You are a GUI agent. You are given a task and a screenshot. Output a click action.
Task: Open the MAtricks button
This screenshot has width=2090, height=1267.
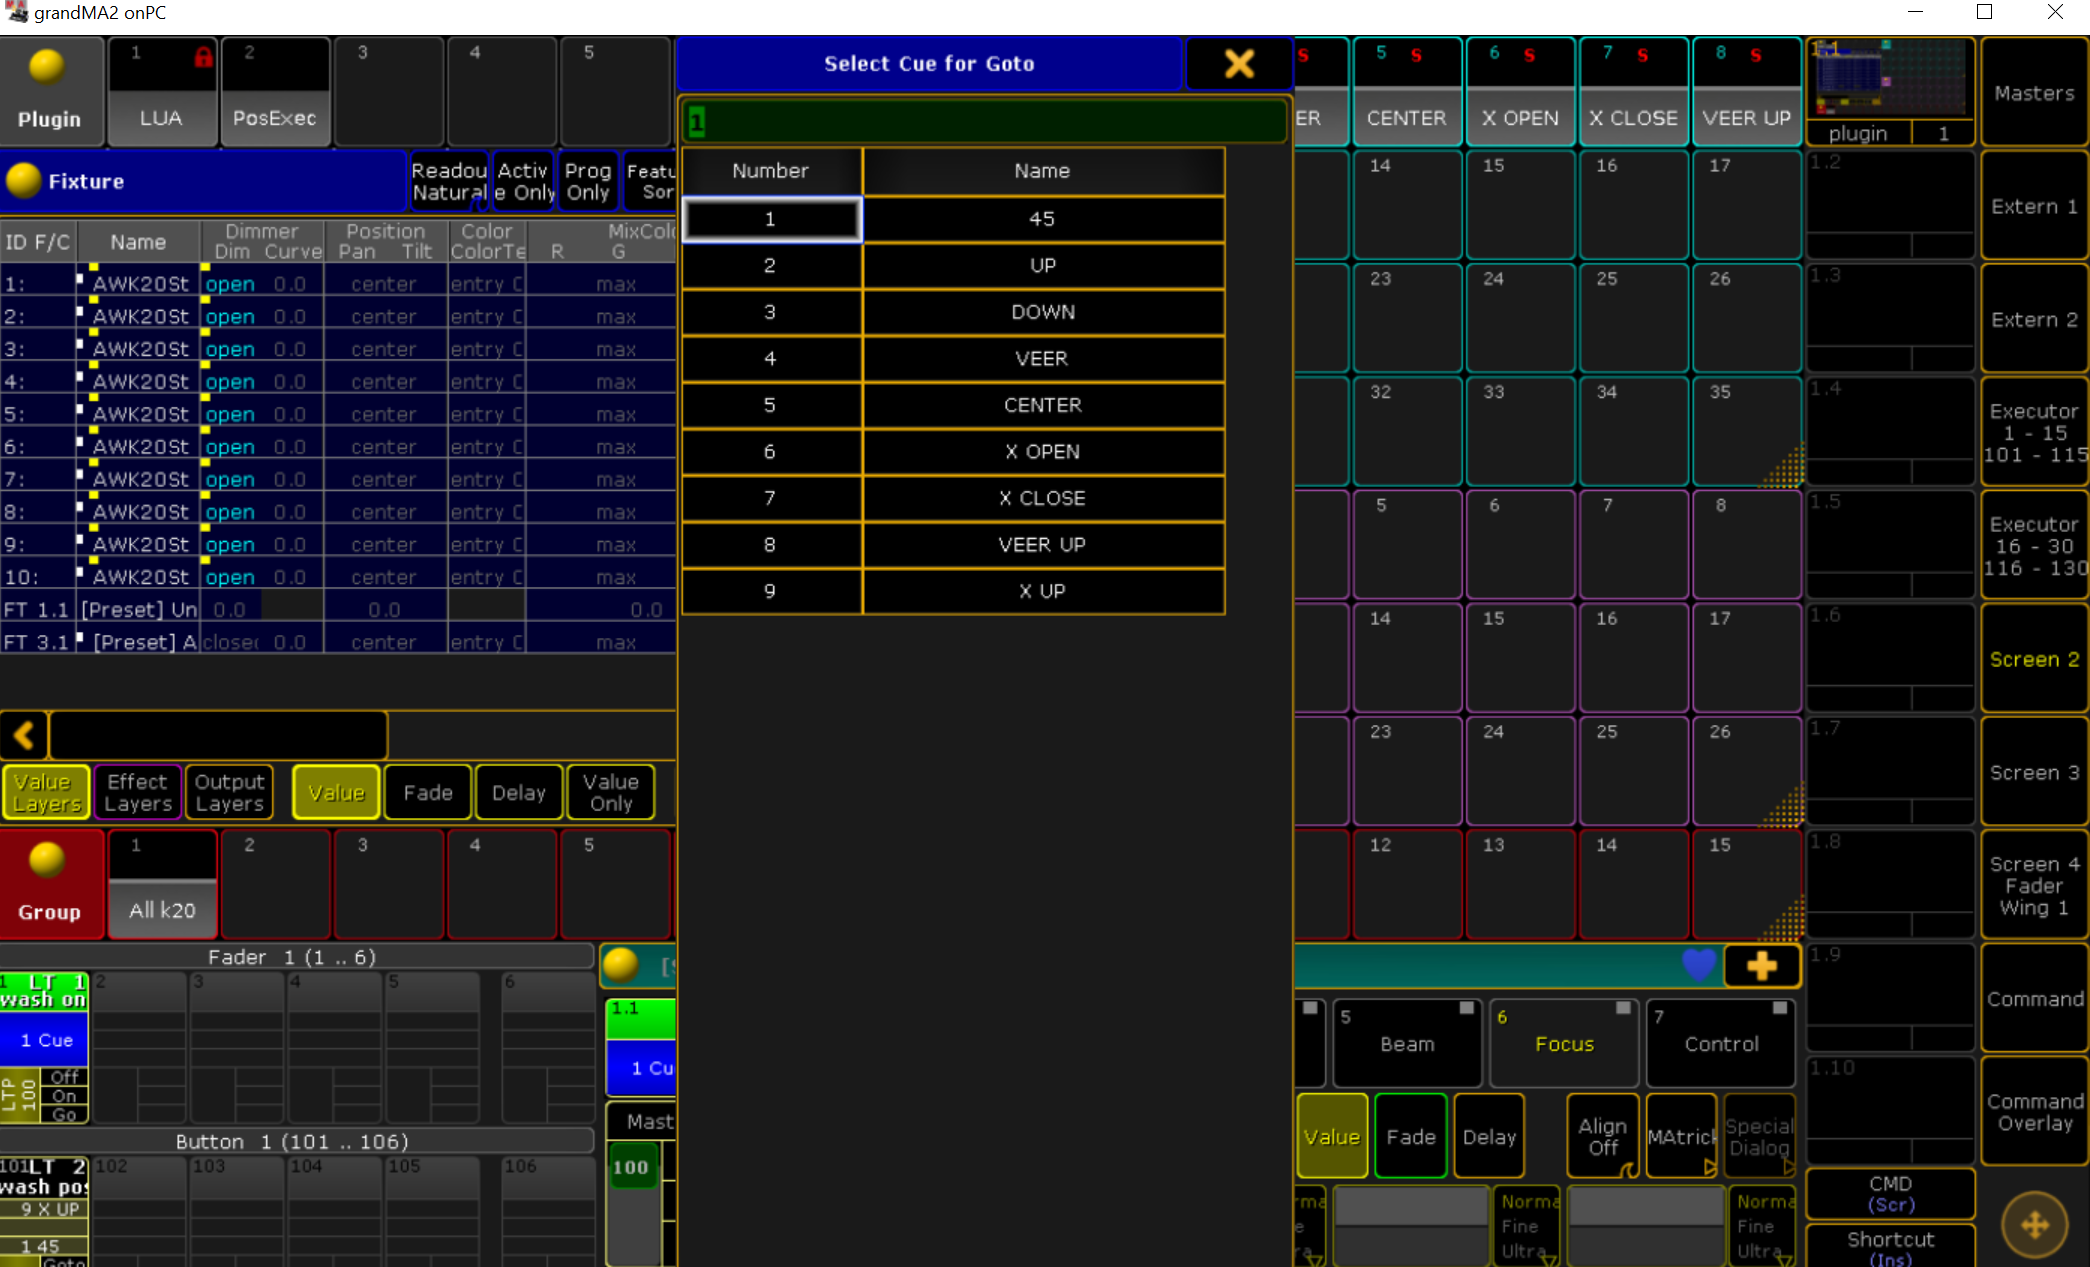(x=1681, y=1136)
